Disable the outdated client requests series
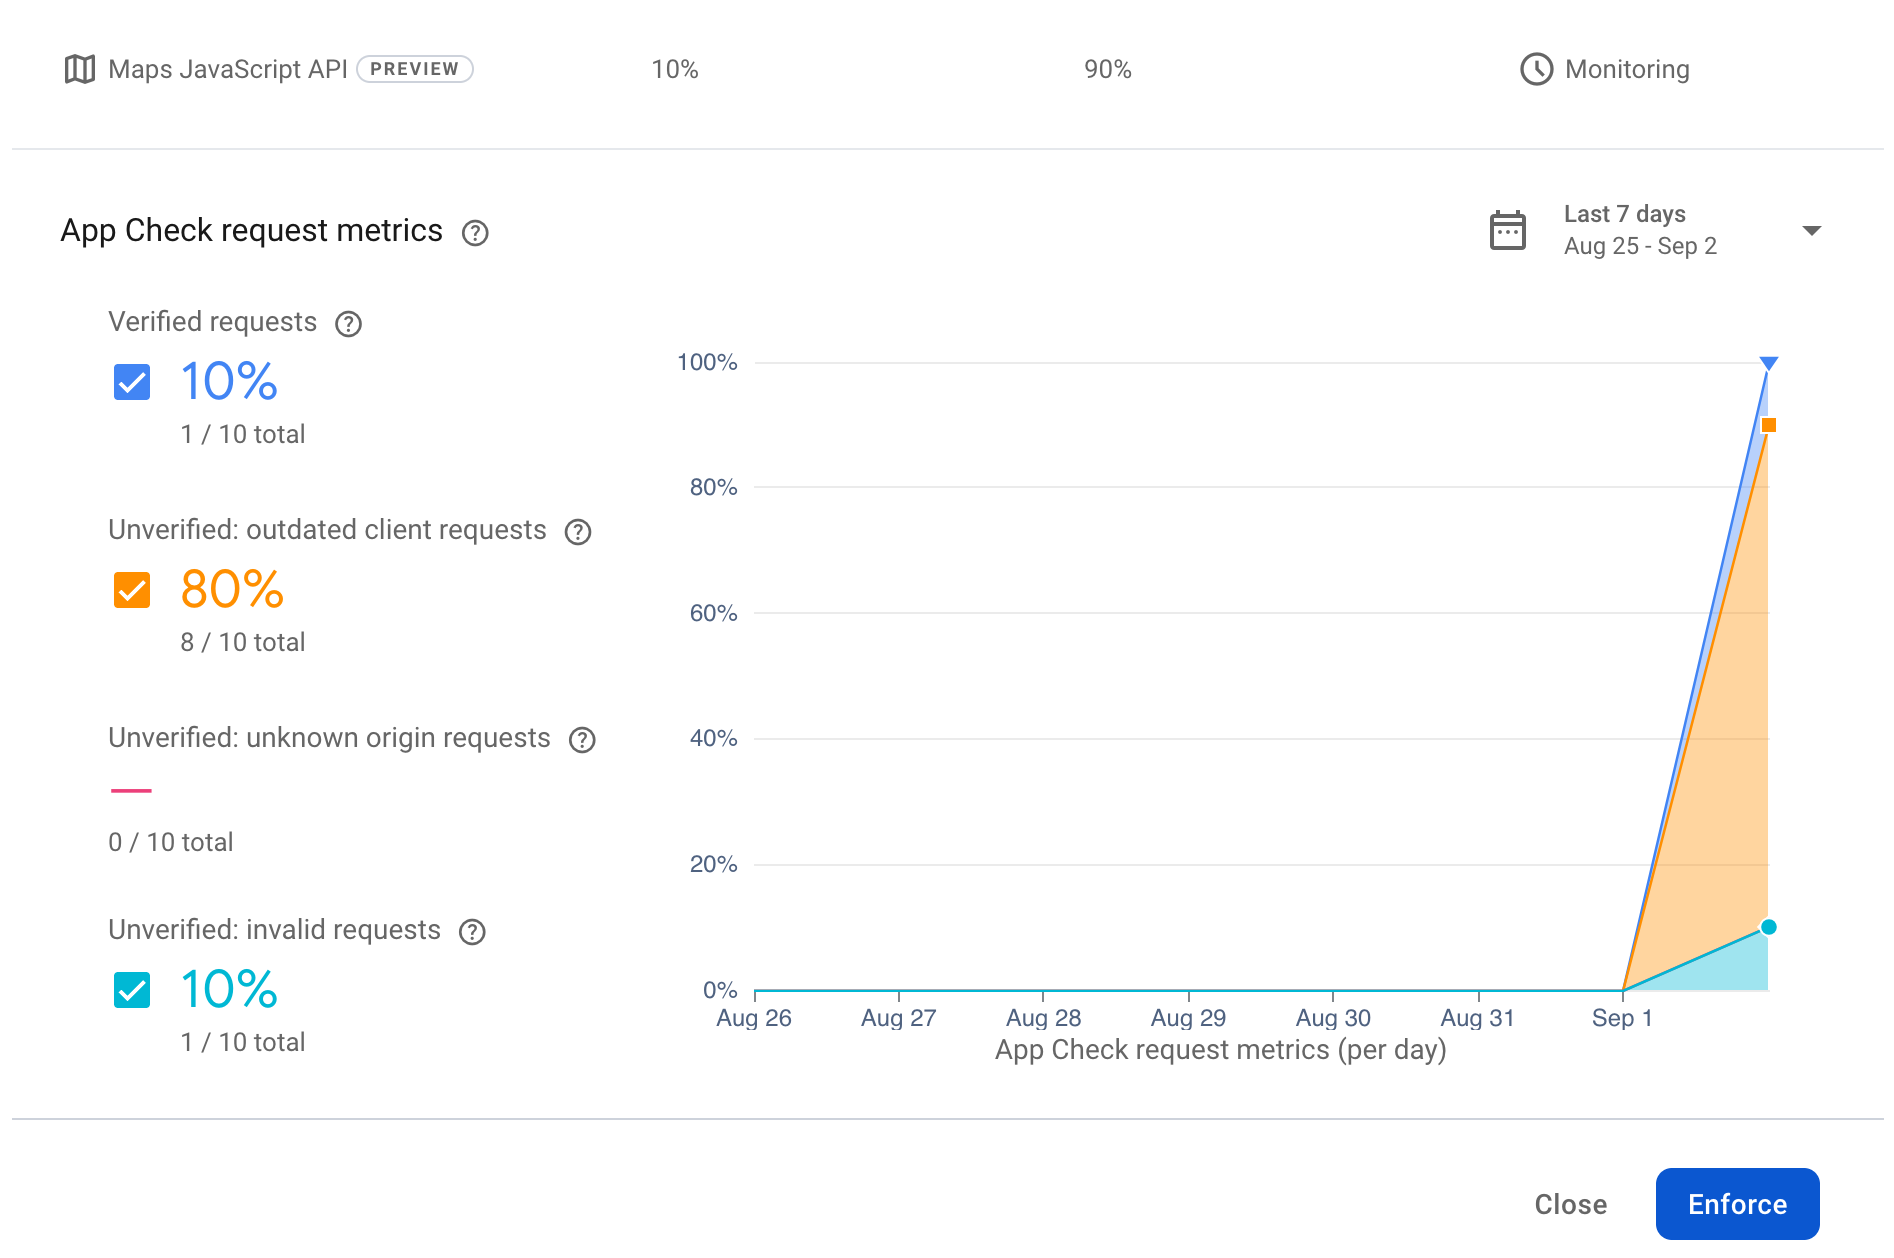 pos(130,590)
